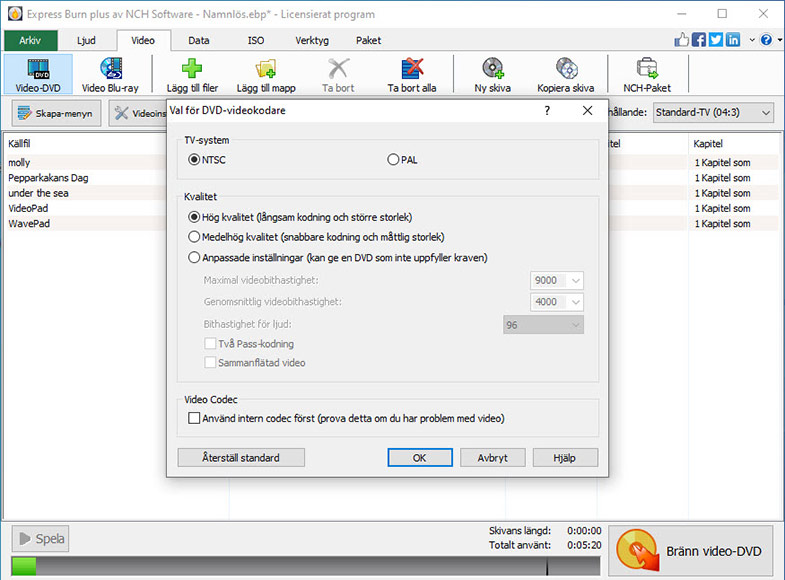Select the WavePad source file
Image resolution: width=785 pixels, height=580 pixels.
tap(29, 224)
